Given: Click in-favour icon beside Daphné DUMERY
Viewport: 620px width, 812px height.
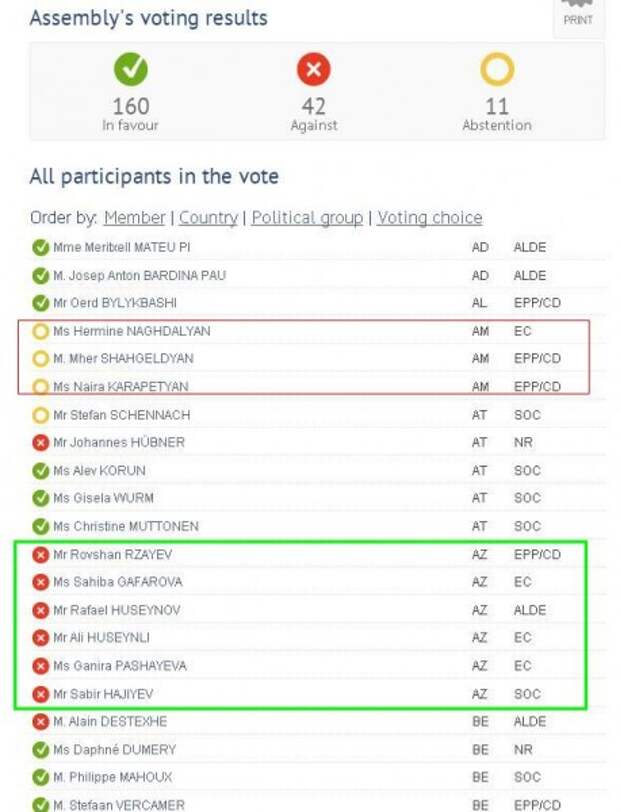Looking at the screenshot, I should point(40,749).
